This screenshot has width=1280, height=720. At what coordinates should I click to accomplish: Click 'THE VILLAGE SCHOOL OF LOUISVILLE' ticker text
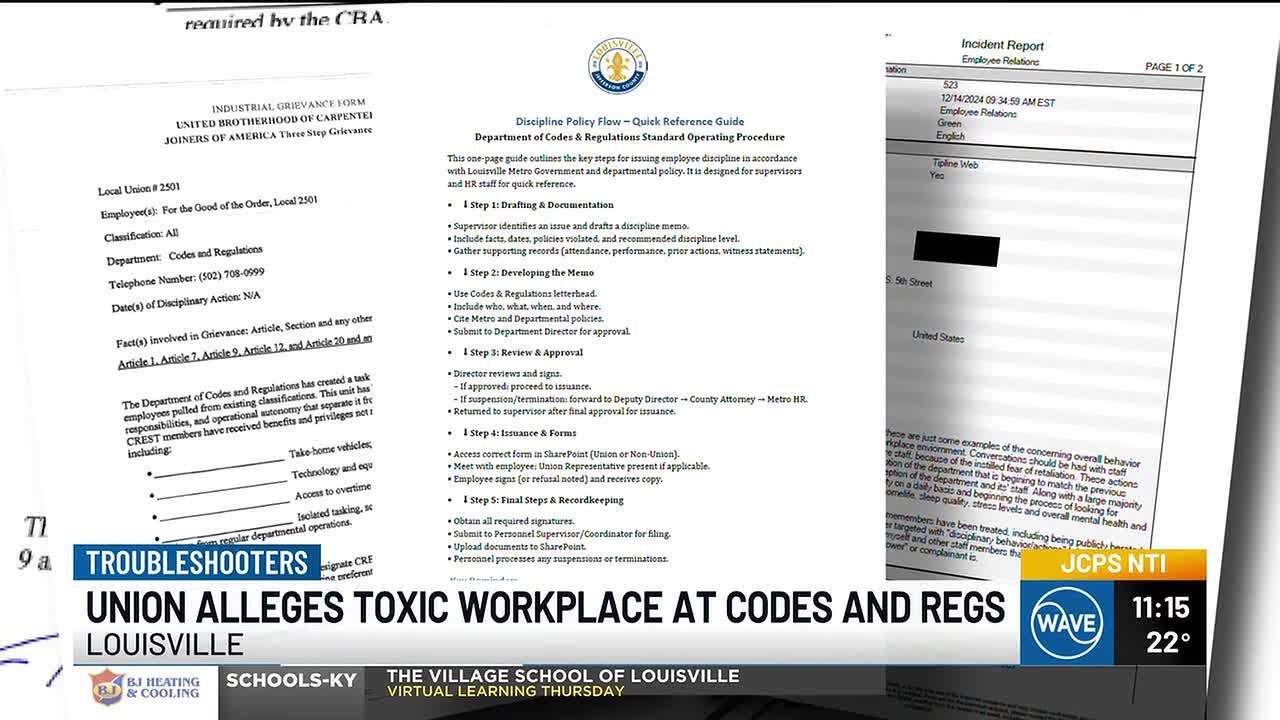[563, 676]
